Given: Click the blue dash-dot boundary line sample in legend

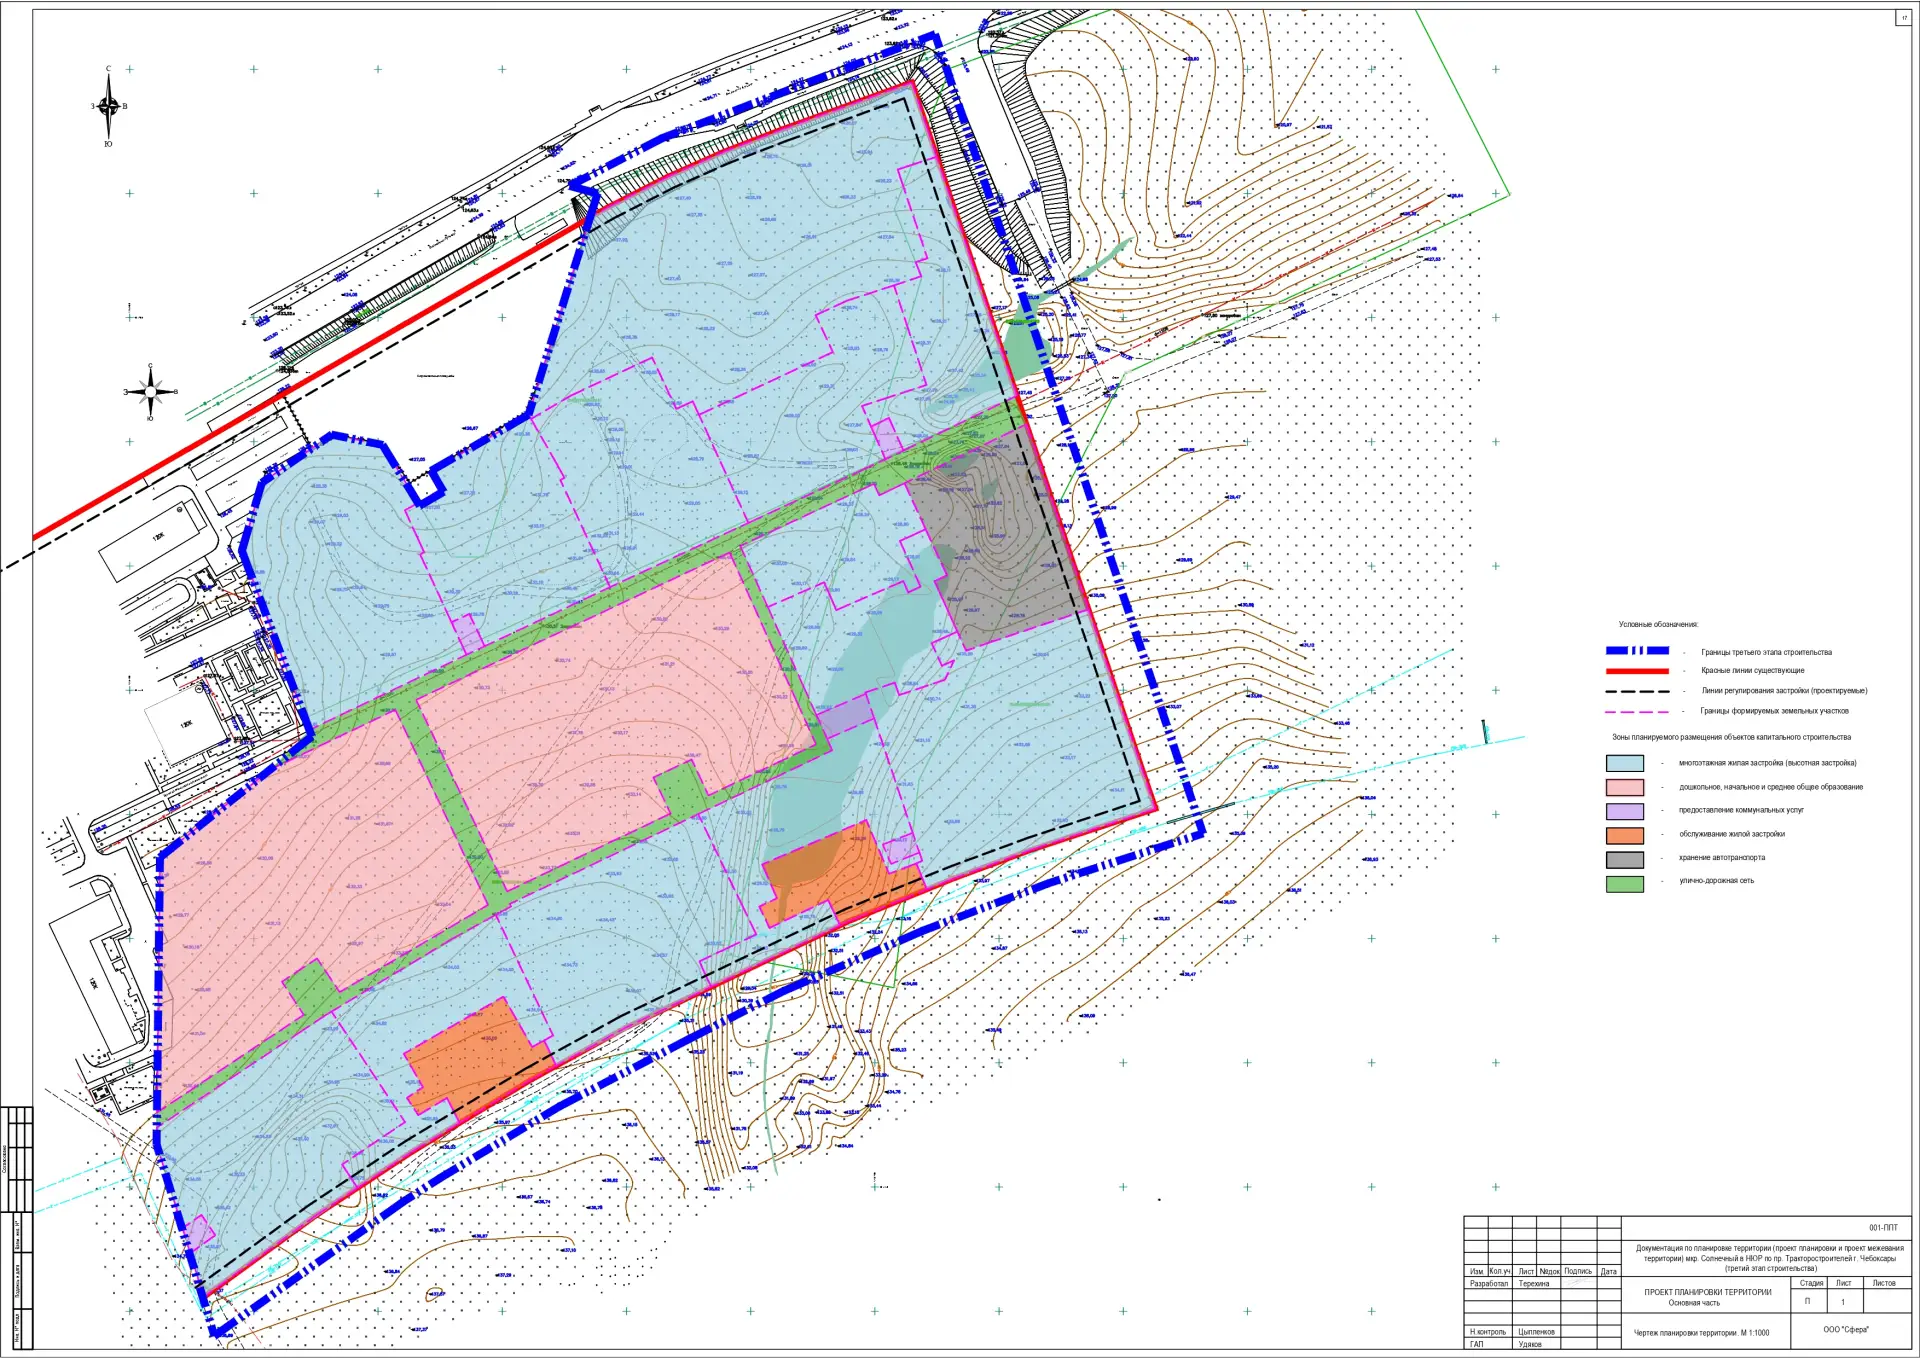Looking at the screenshot, I should [1637, 651].
